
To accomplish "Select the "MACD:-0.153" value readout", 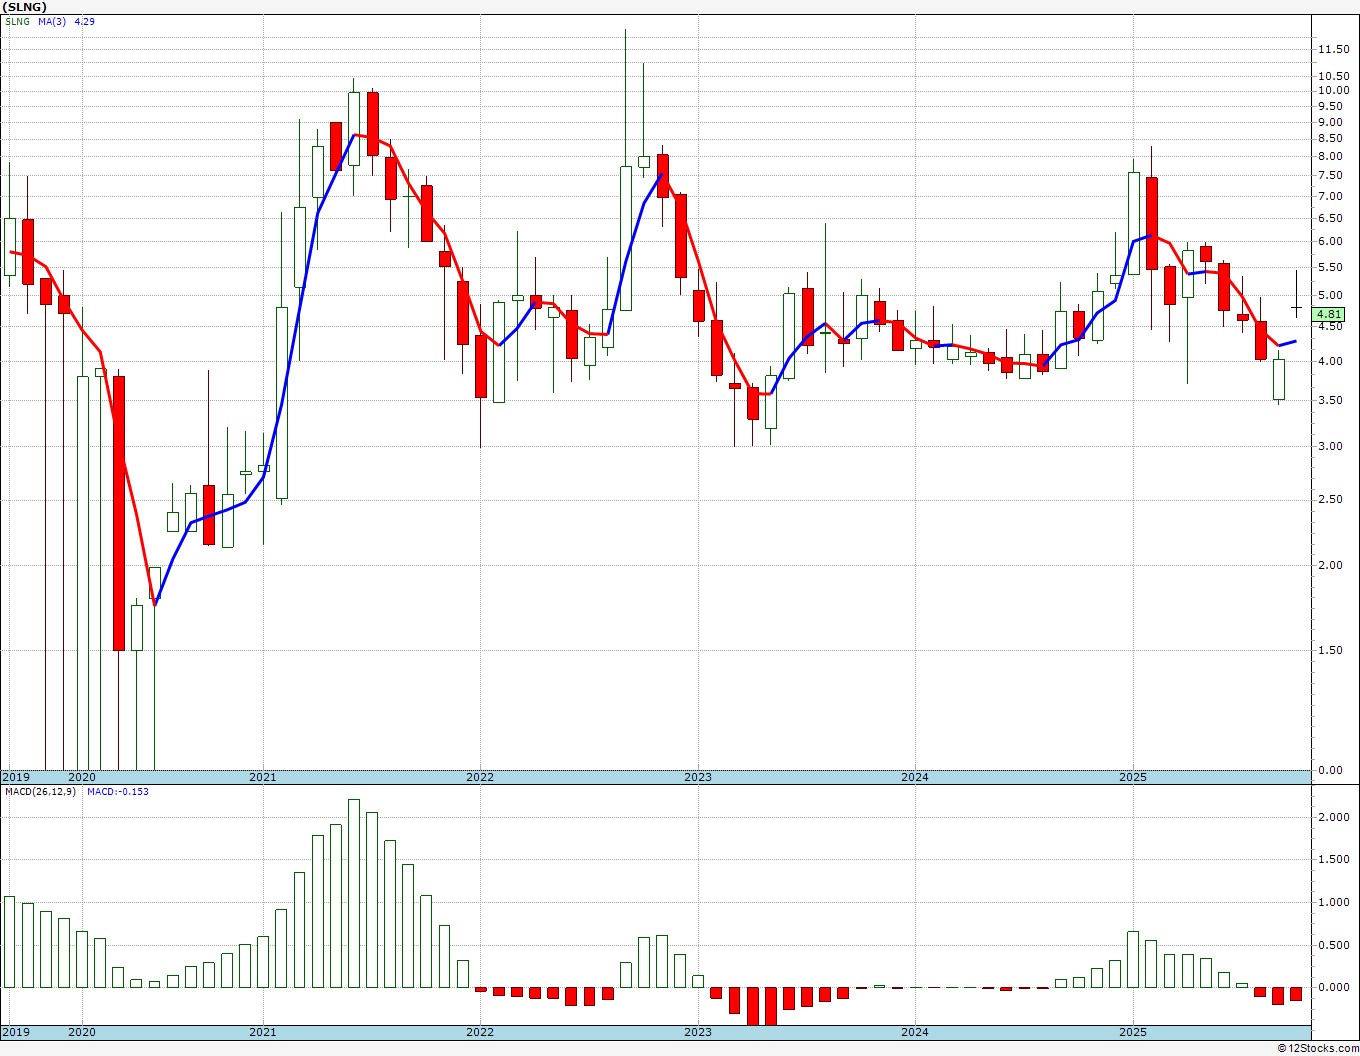I will tap(117, 792).
